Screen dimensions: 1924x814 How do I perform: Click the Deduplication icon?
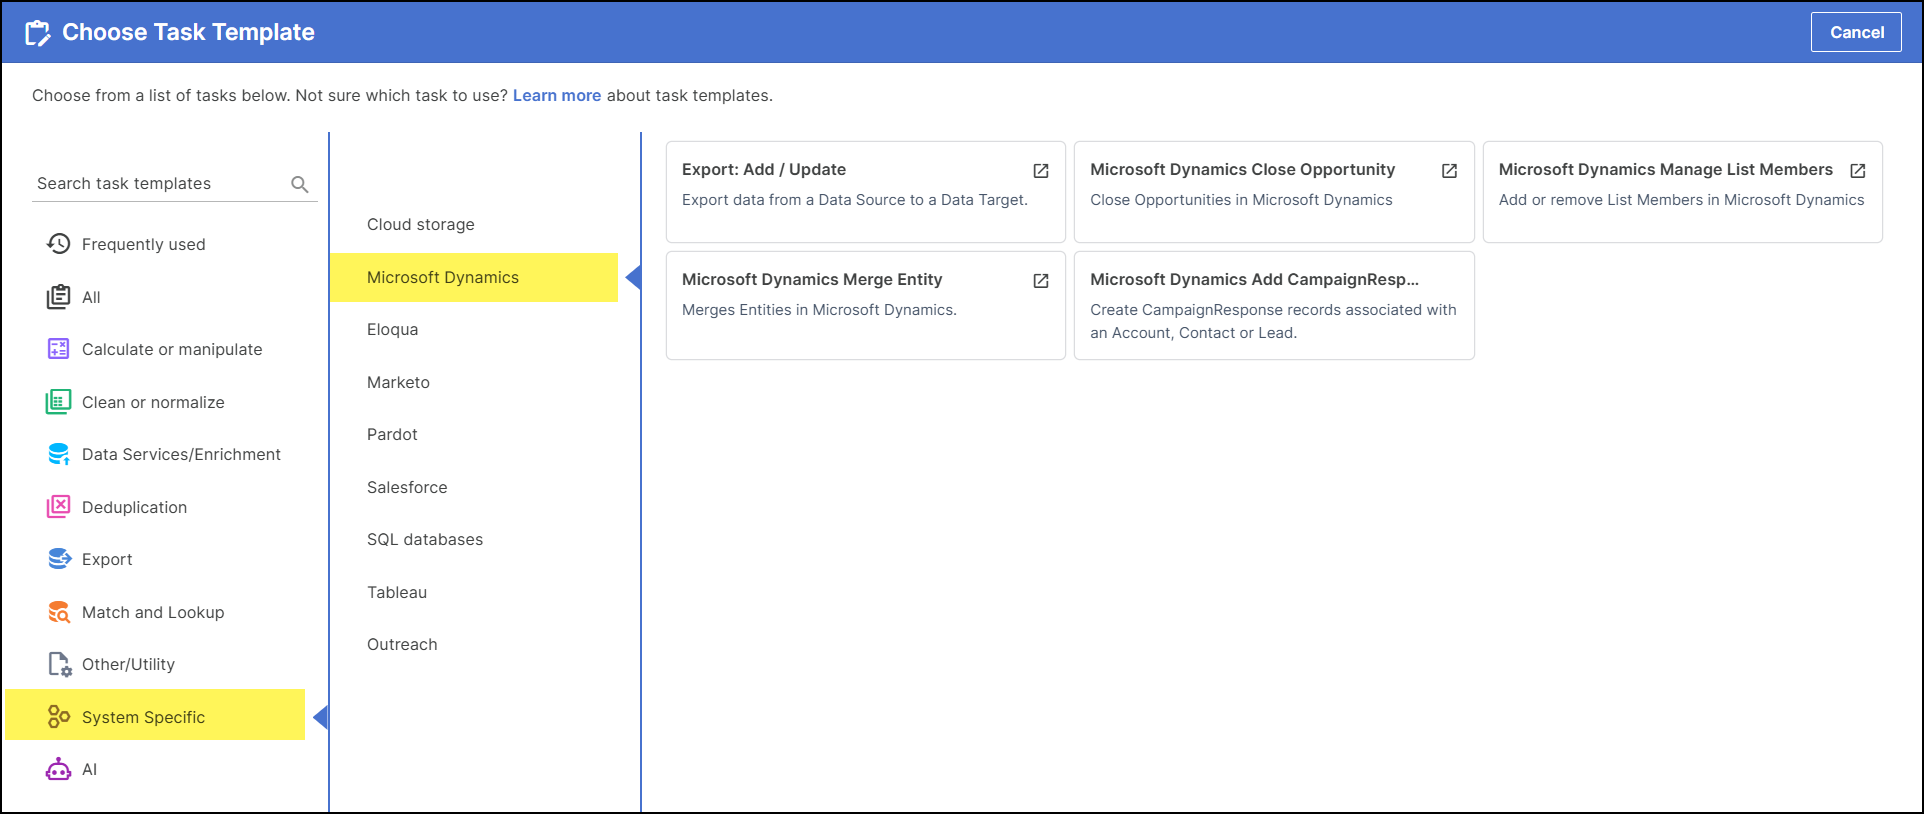click(59, 507)
